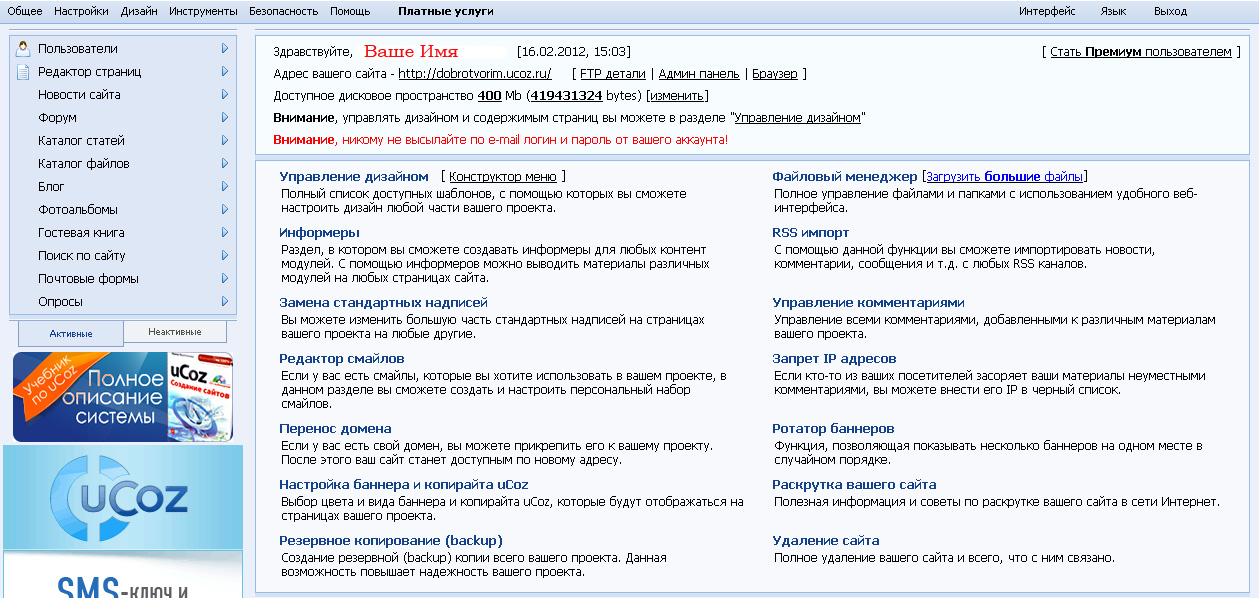
Task: Open the Перенос домена section
Action: (334, 428)
